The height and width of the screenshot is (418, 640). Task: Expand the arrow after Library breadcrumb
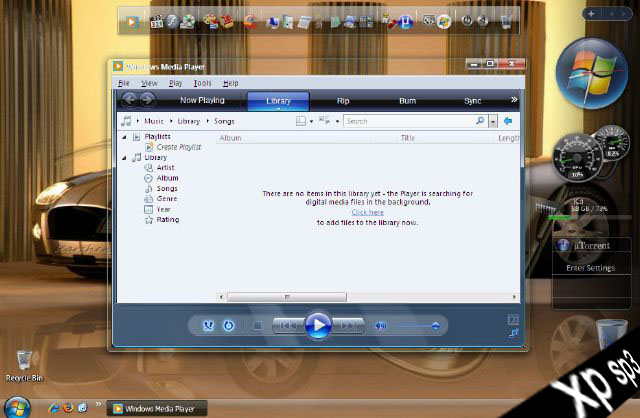[207, 121]
